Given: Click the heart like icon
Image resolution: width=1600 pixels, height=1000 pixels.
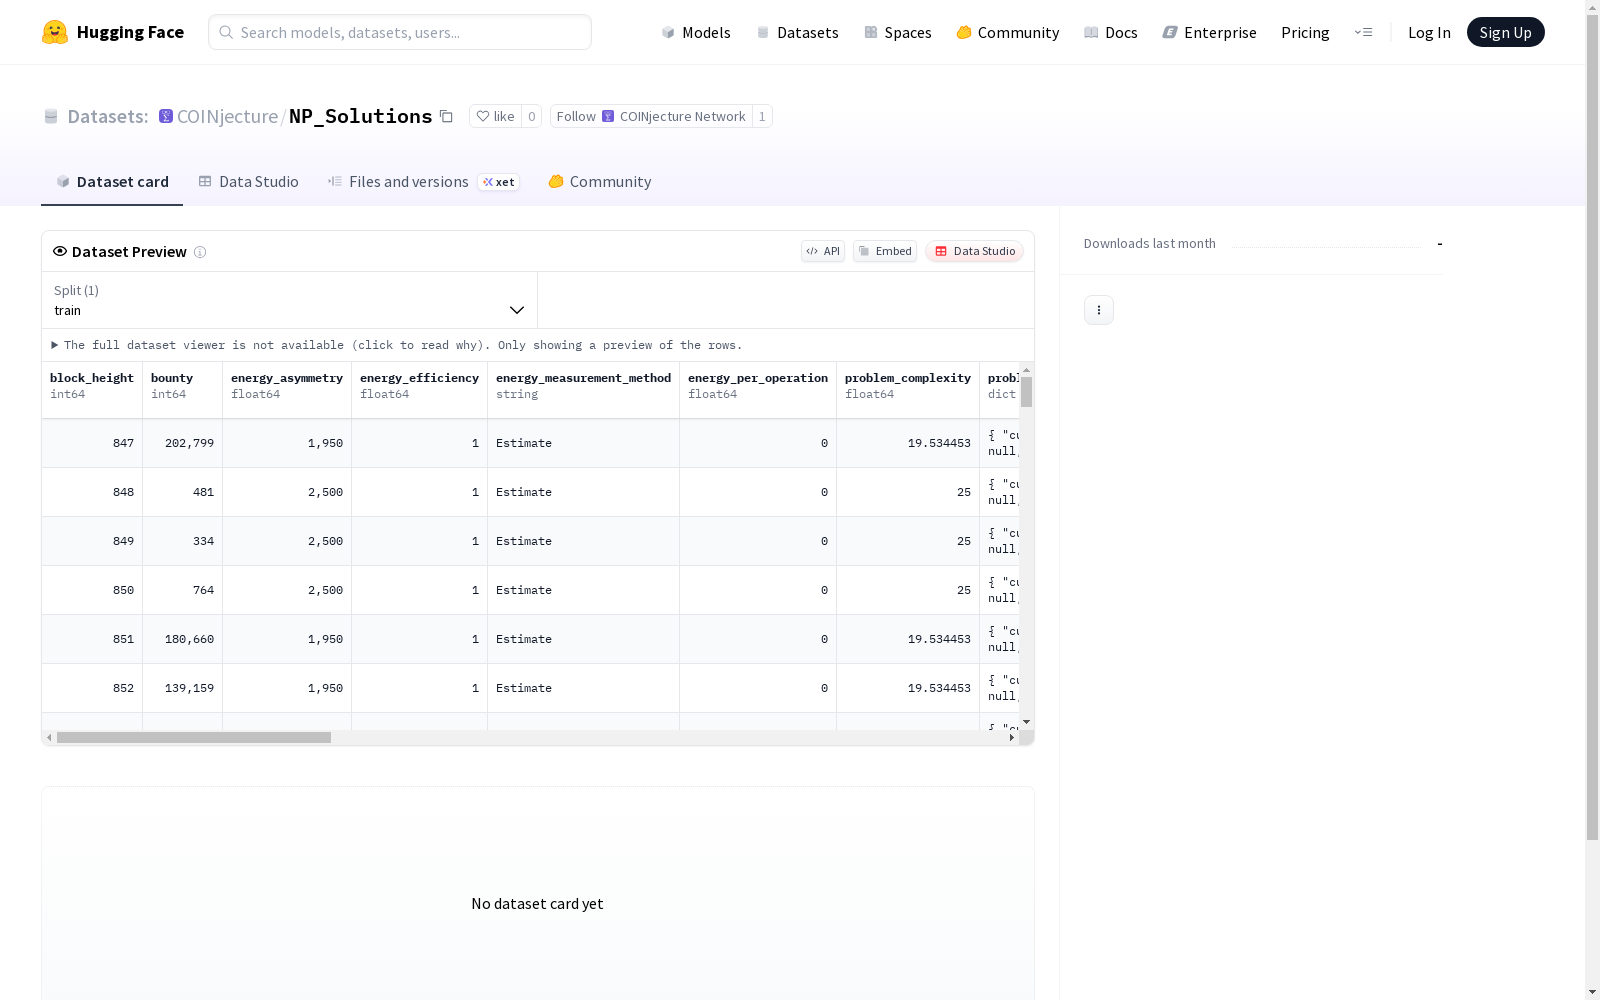Looking at the screenshot, I should tap(483, 117).
